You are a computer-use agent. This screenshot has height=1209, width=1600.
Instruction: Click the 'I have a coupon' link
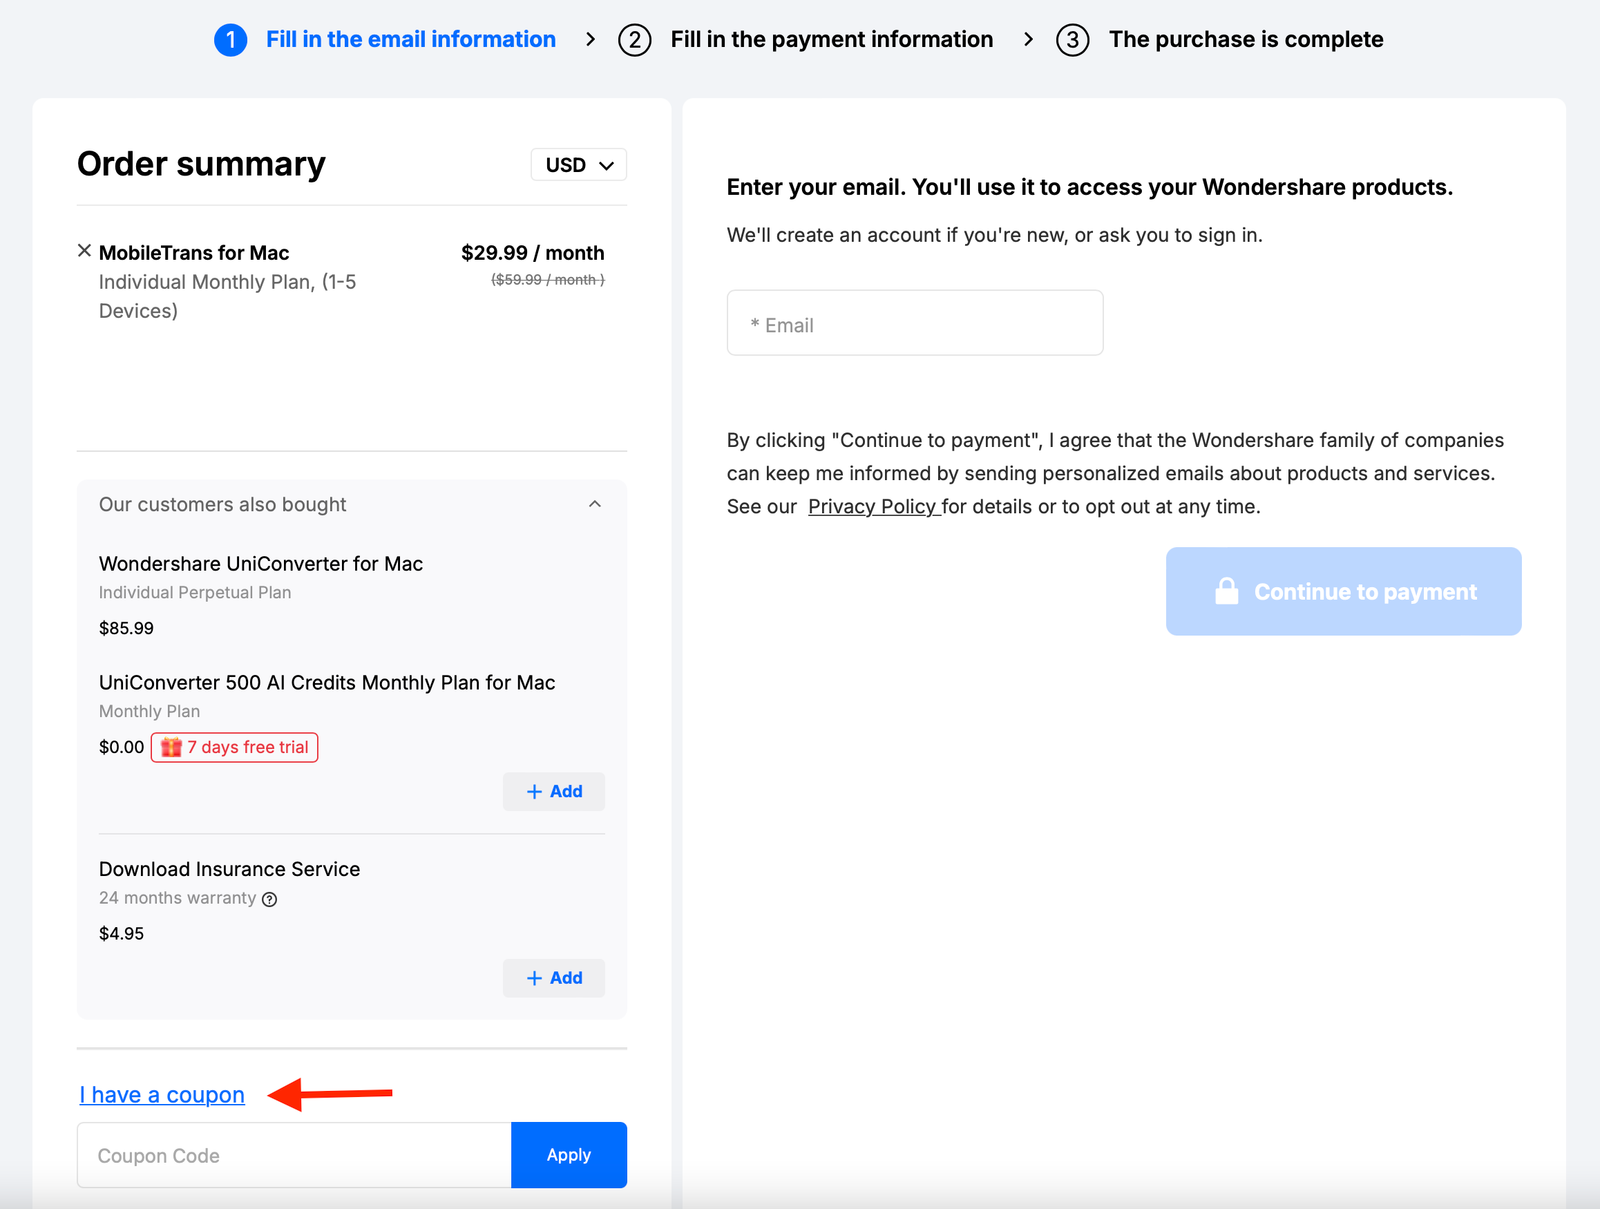click(x=162, y=1095)
